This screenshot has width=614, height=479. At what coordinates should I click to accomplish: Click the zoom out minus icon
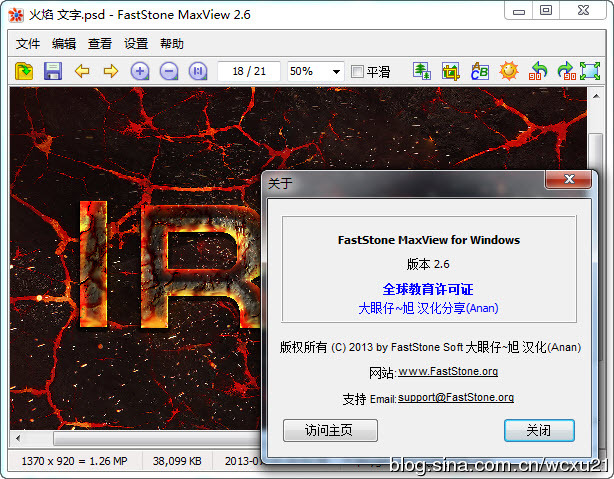coord(169,71)
